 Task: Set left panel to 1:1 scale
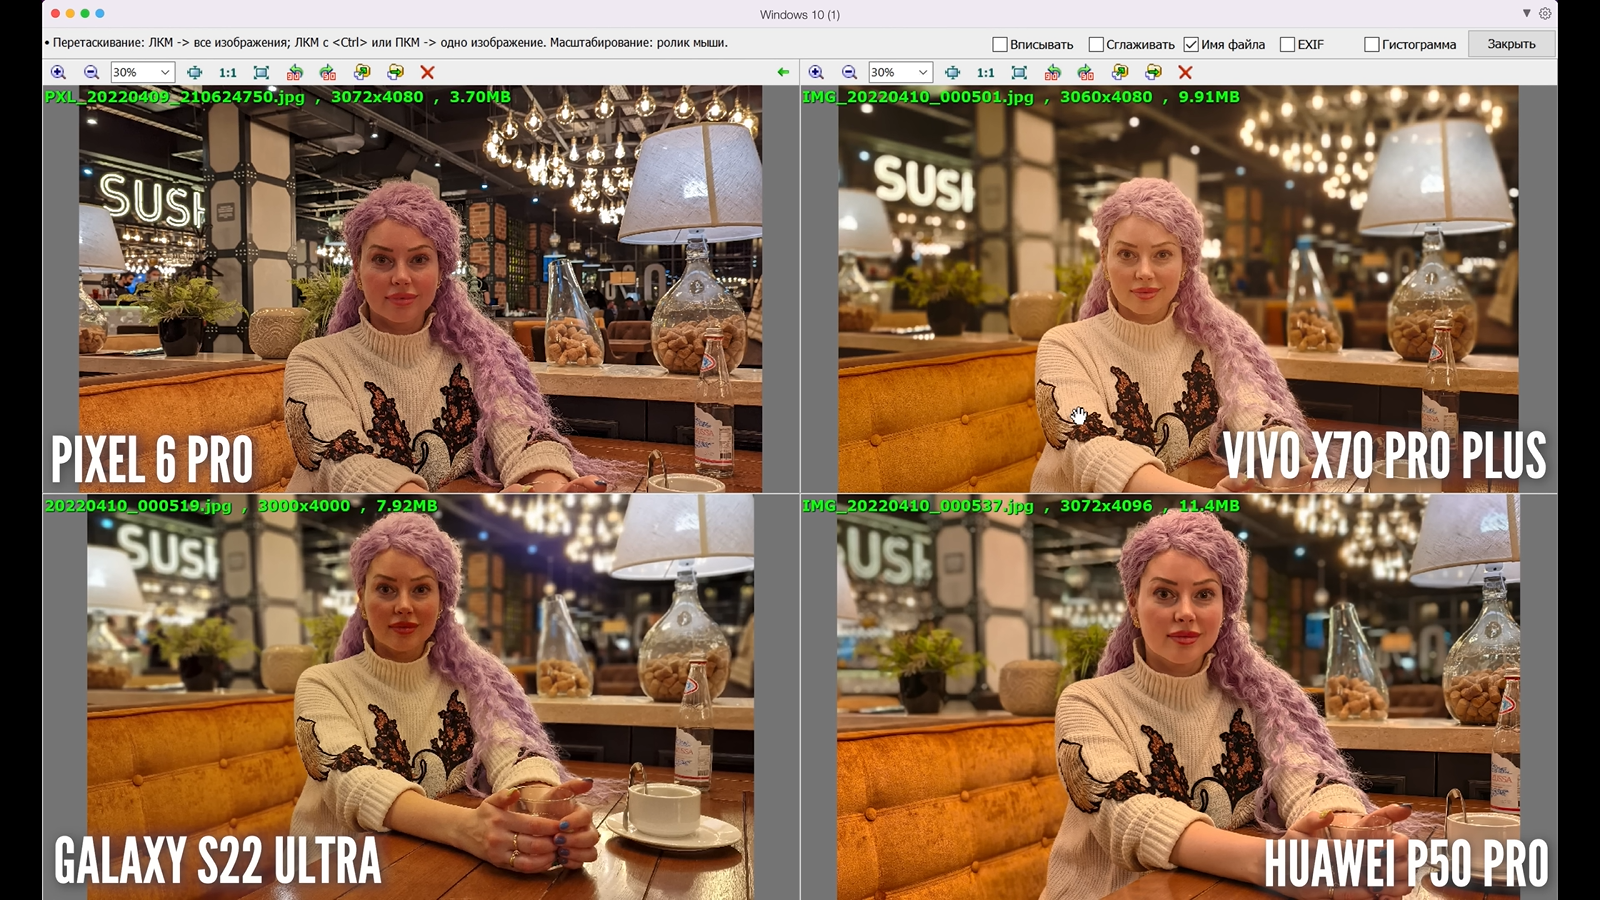(228, 72)
